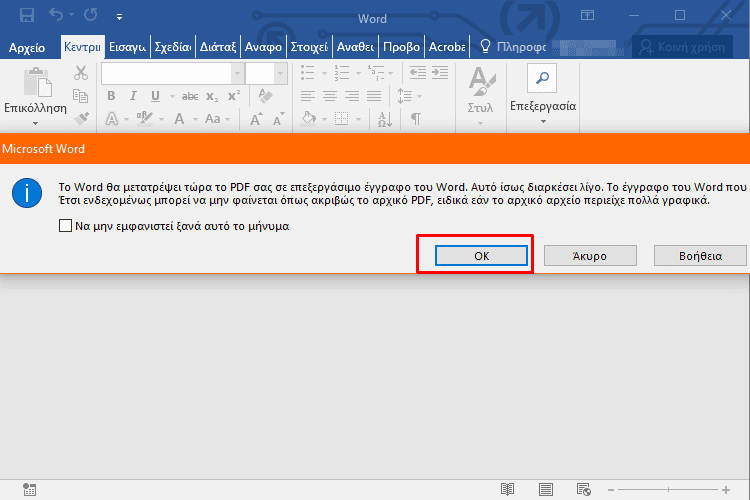This screenshot has height=500, width=750.
Task: Click the font name box
Action: click(x=166, y=74)
